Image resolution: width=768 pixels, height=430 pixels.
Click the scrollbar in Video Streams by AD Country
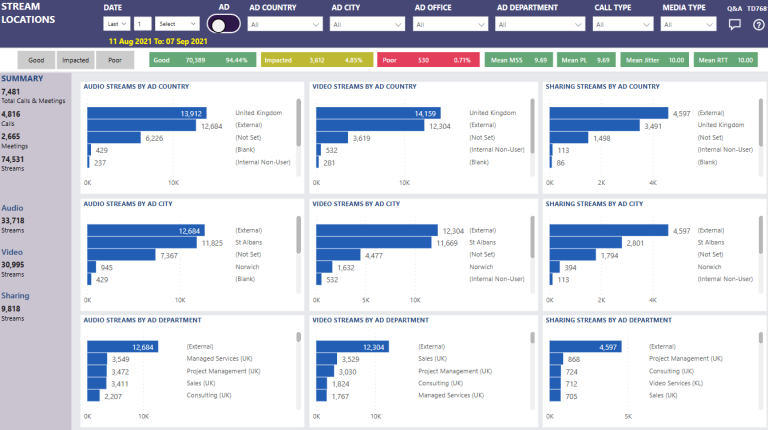pyautogui.click(x=532, y=126)
